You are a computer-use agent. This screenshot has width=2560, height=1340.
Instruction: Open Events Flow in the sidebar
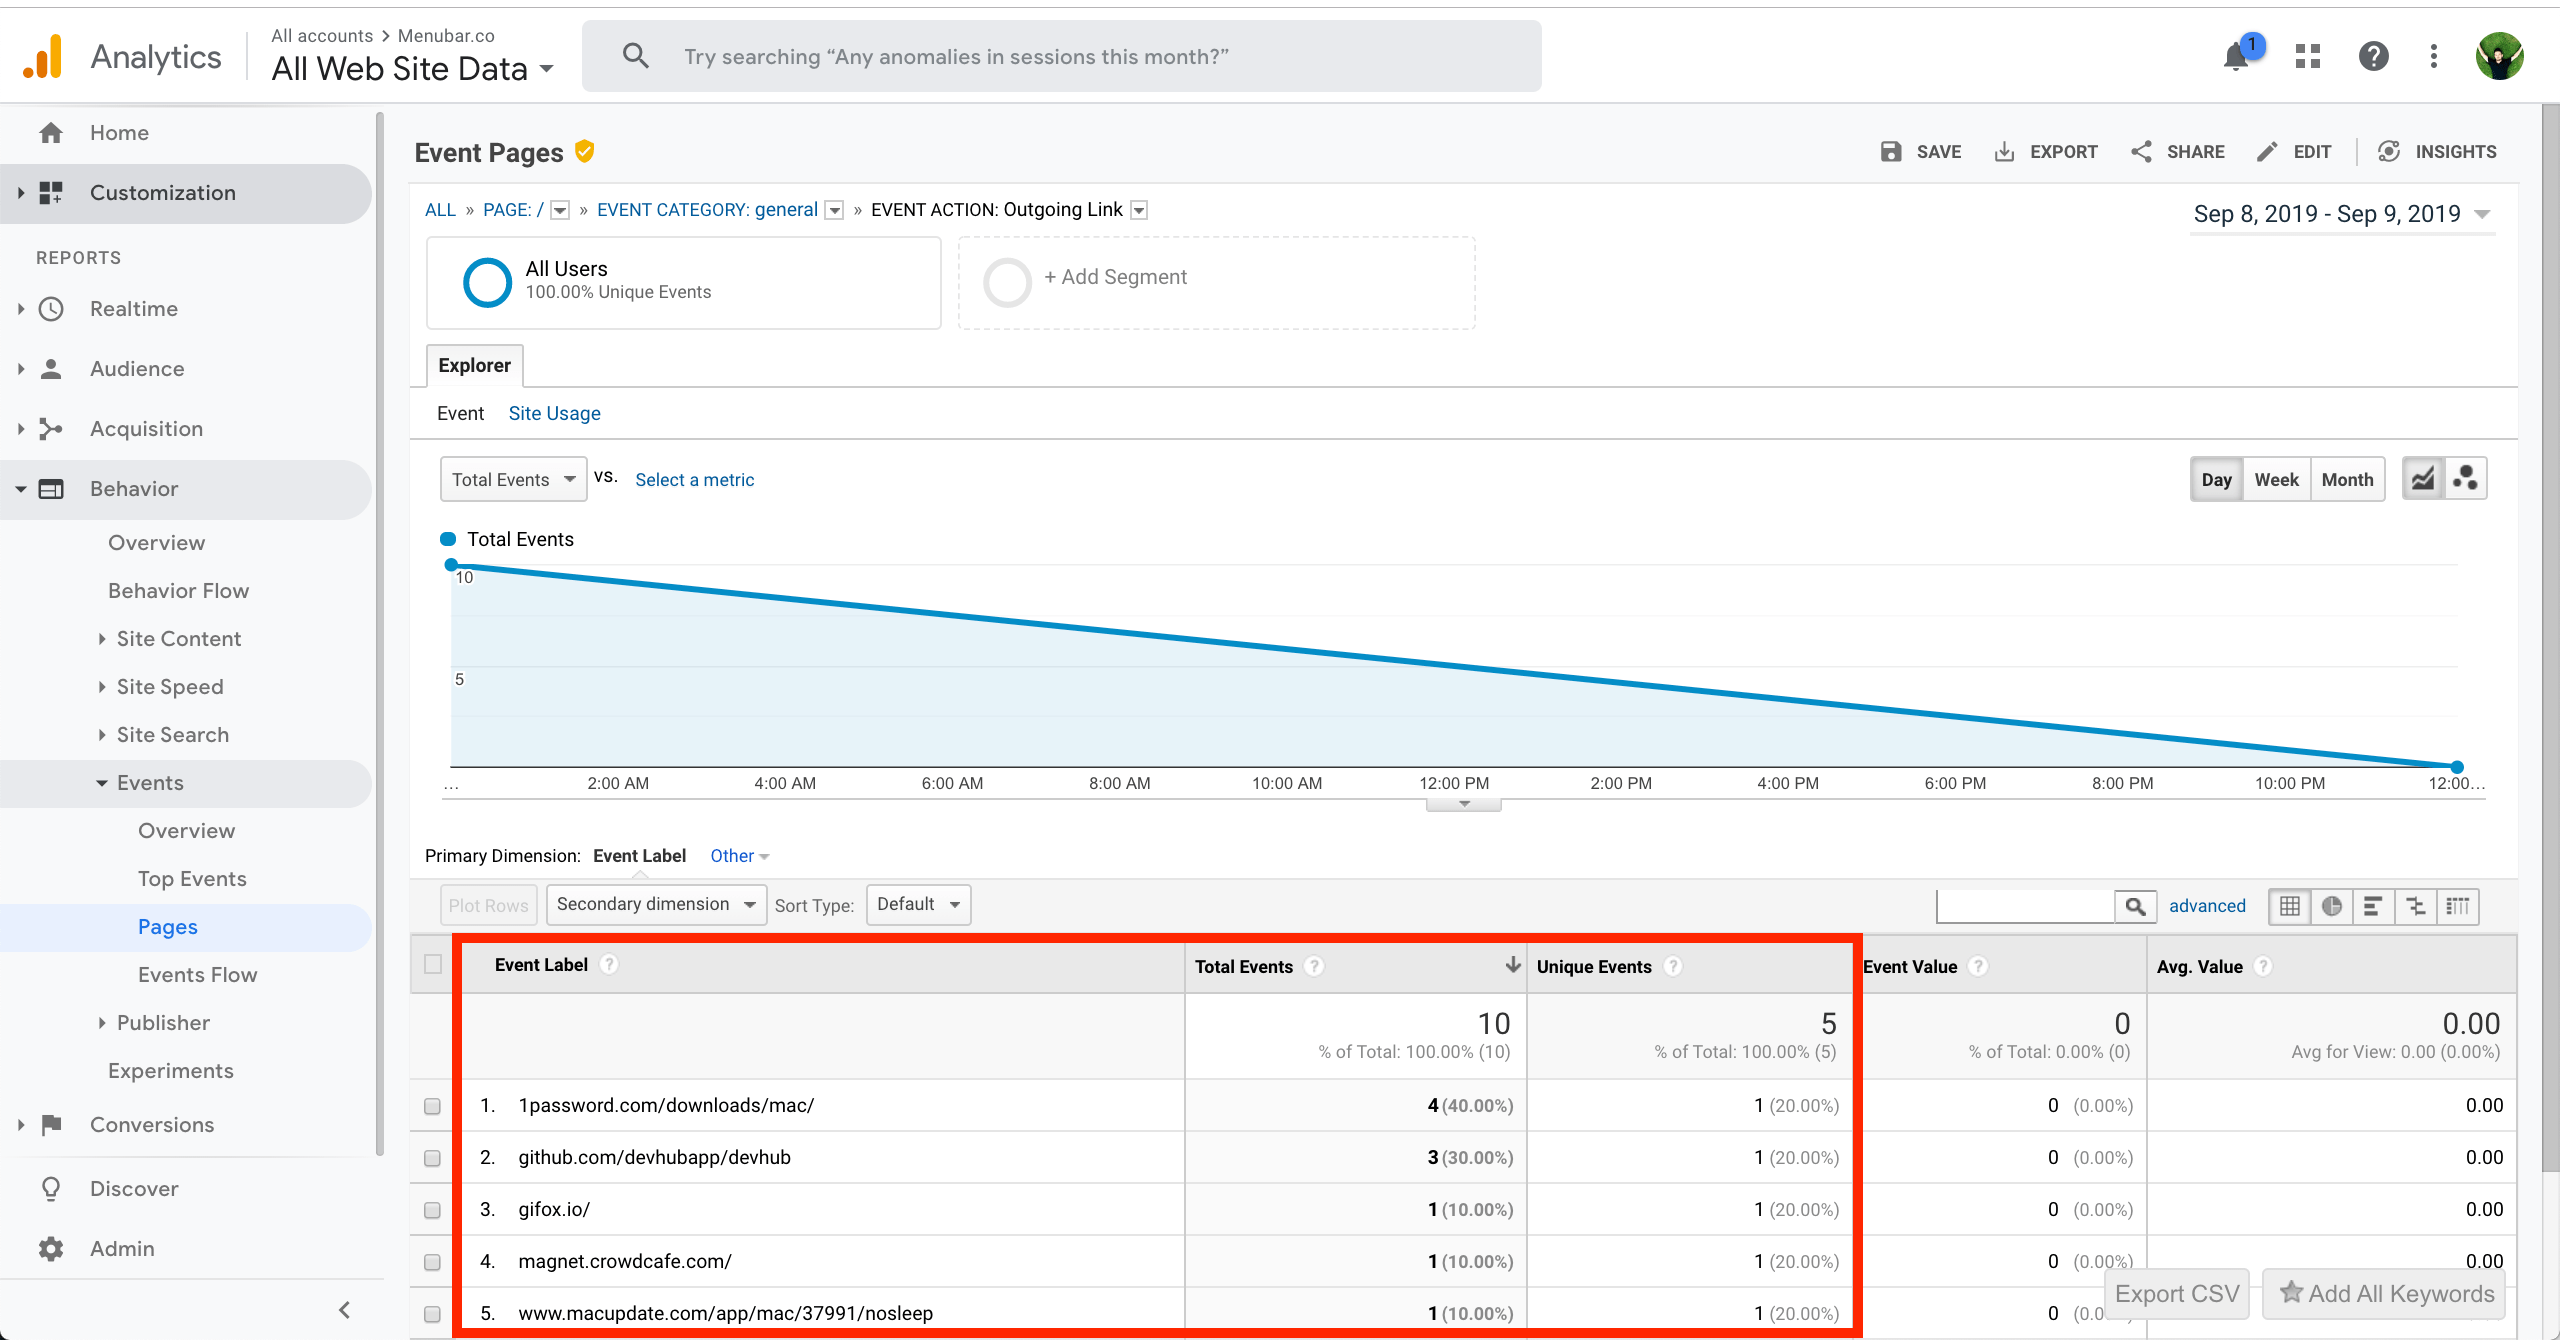coord(197,974)
